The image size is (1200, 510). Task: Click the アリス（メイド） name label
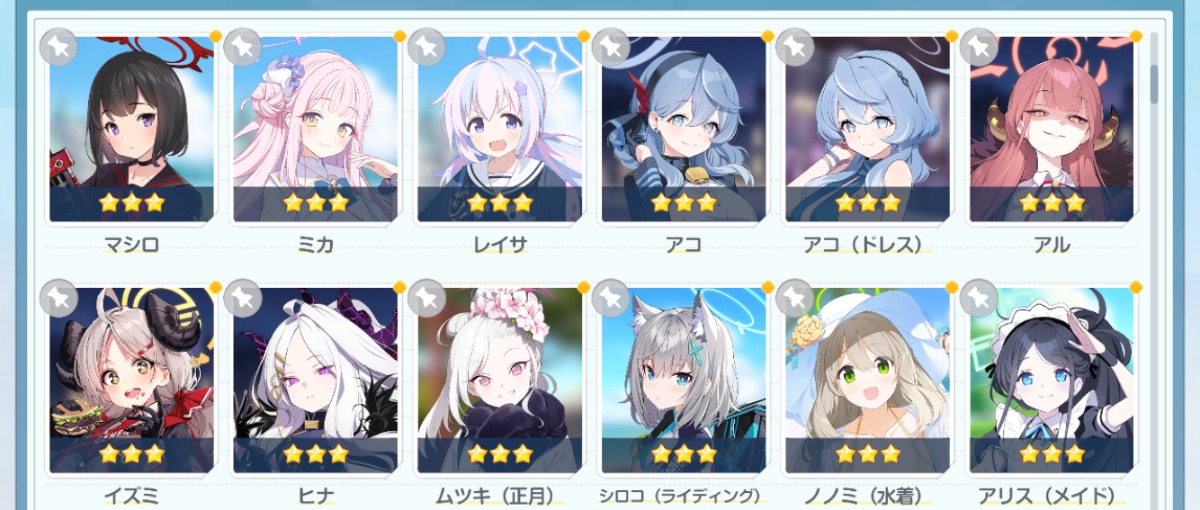(1051, 495)
